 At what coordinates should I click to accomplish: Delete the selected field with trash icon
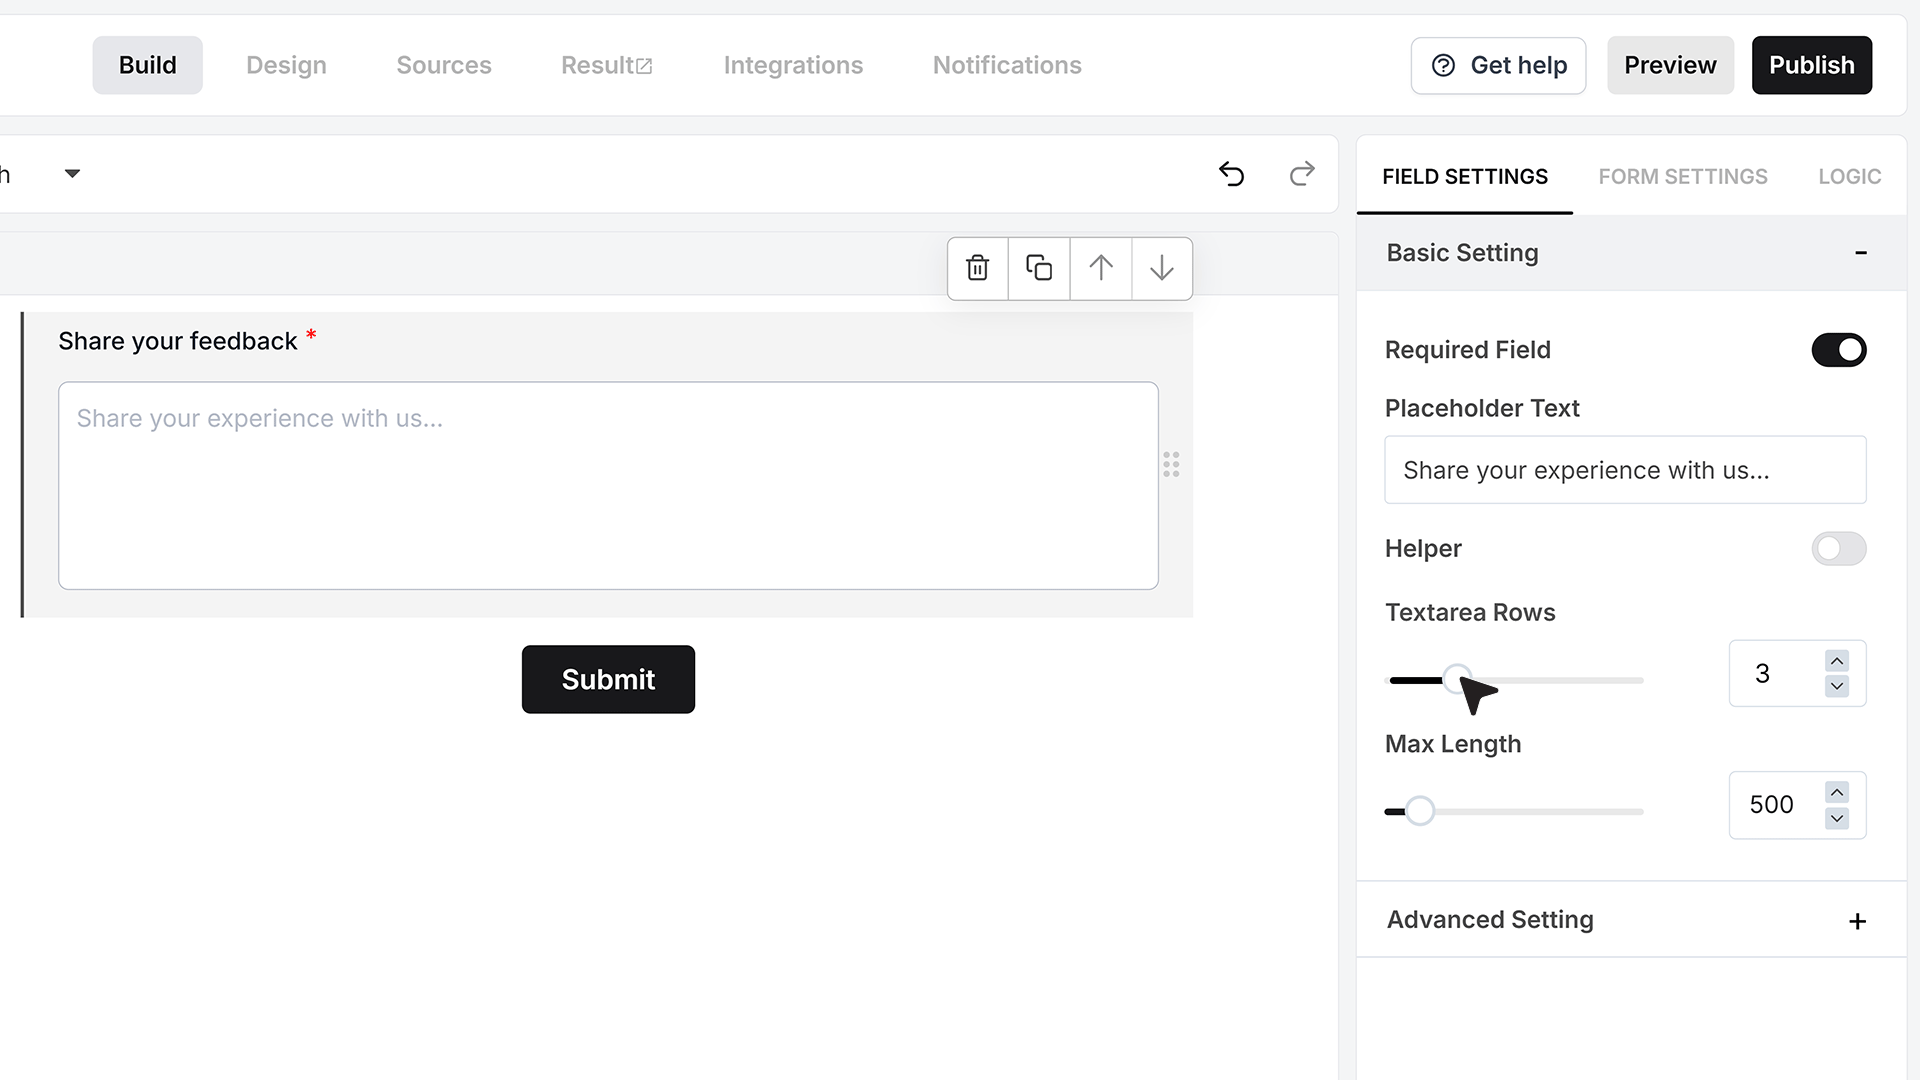click(x=977, y=268)
